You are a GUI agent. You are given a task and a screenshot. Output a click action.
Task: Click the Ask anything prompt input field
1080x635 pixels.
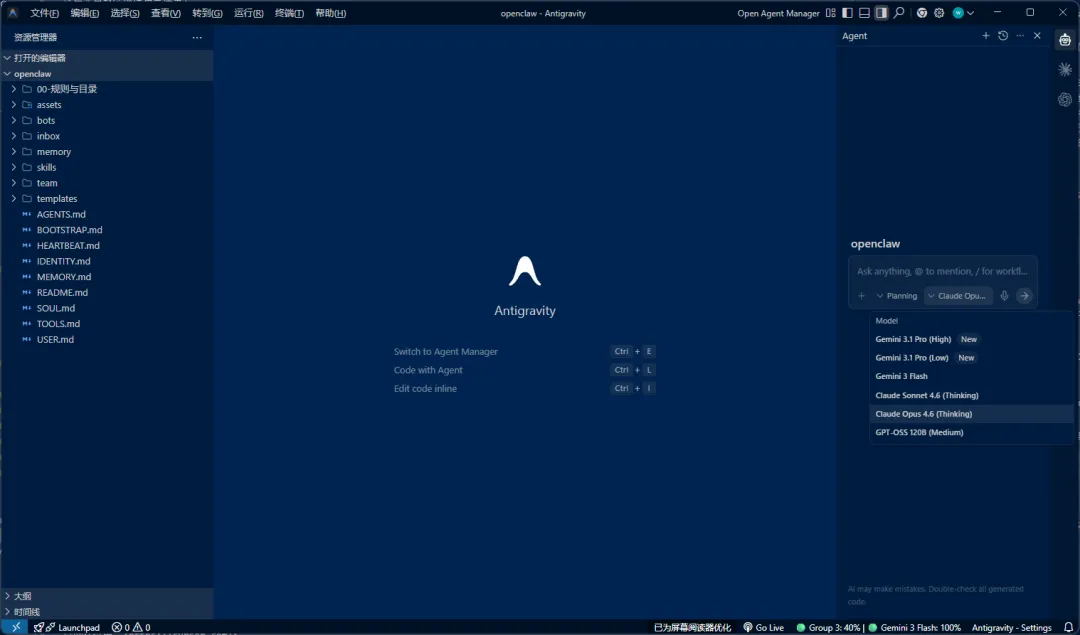point(942,271)
